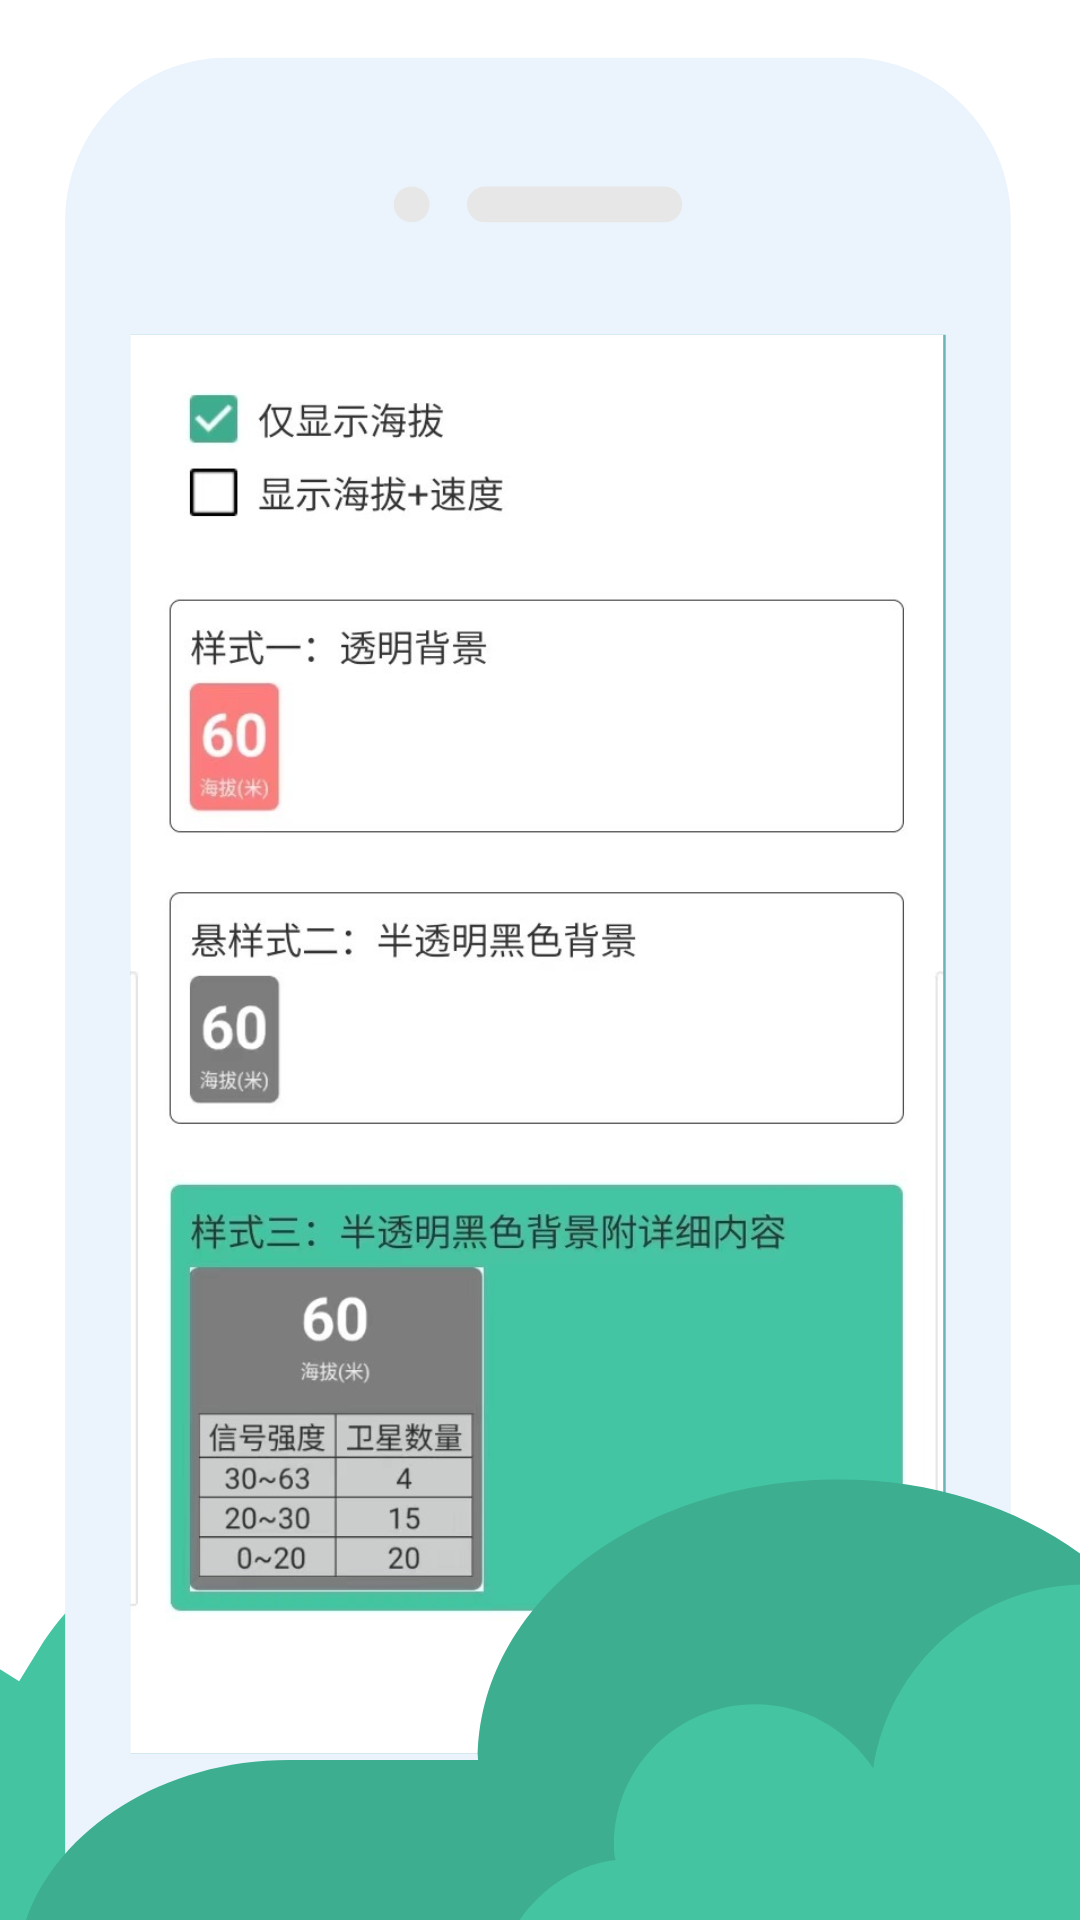The height and width of the screenshot is (1920, 1080).
Task: Tap the 海拔(米) label in 样式一 badge
Action: [234, 788]
